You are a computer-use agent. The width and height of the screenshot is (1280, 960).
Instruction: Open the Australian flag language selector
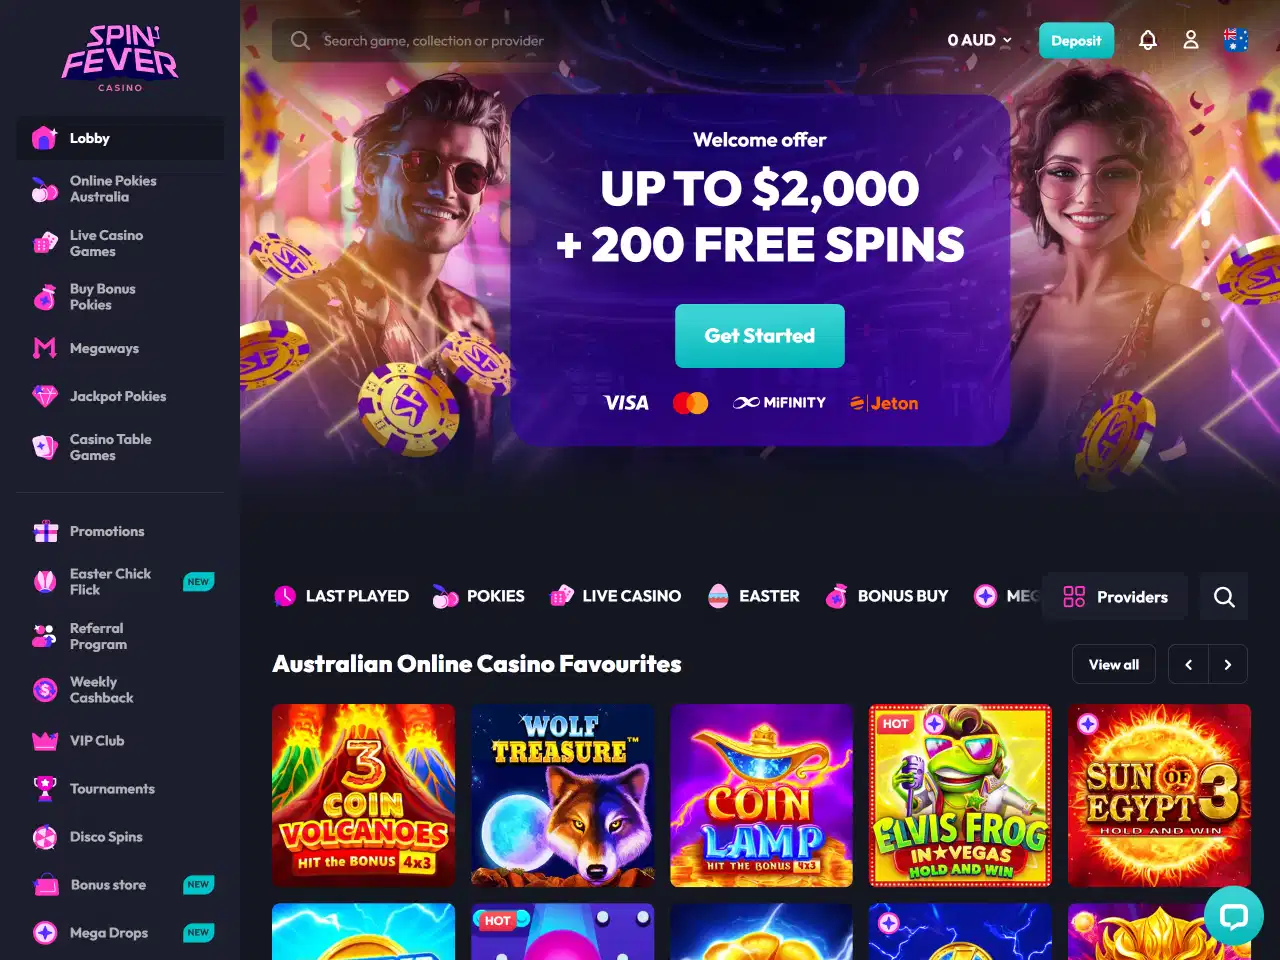click(x=1236, y=40)
